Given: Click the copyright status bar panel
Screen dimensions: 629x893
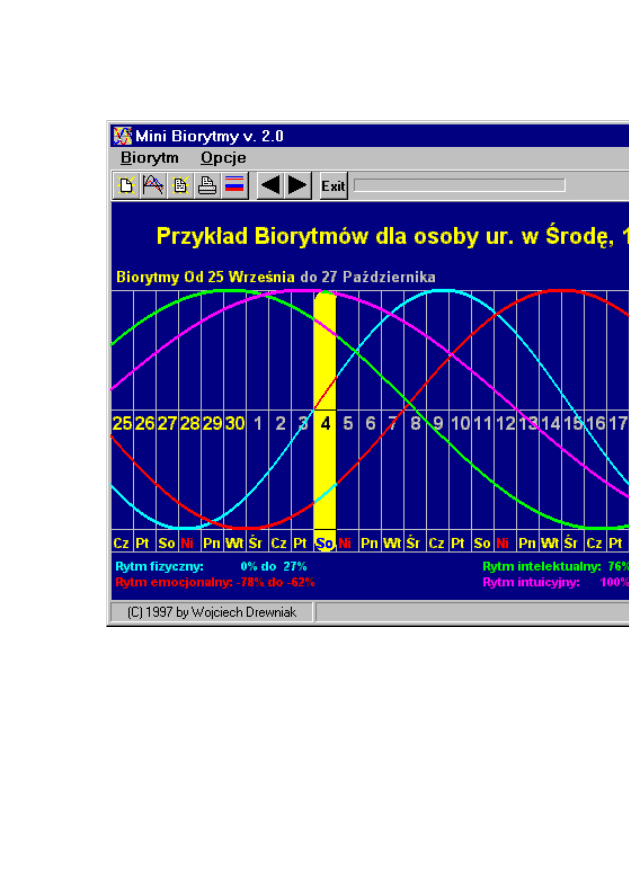Looking at the screenshot, I should coord(212,611).
